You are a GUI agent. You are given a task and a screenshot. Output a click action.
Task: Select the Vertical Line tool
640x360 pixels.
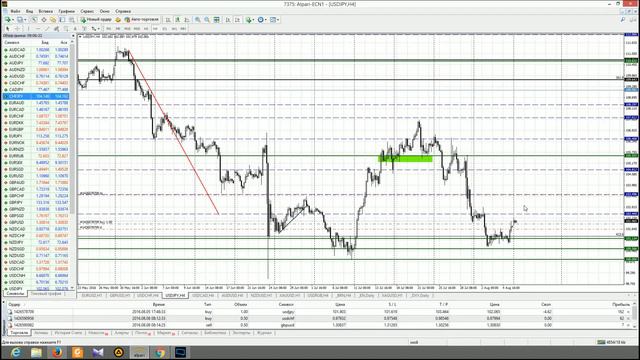(x=28, y=29)
